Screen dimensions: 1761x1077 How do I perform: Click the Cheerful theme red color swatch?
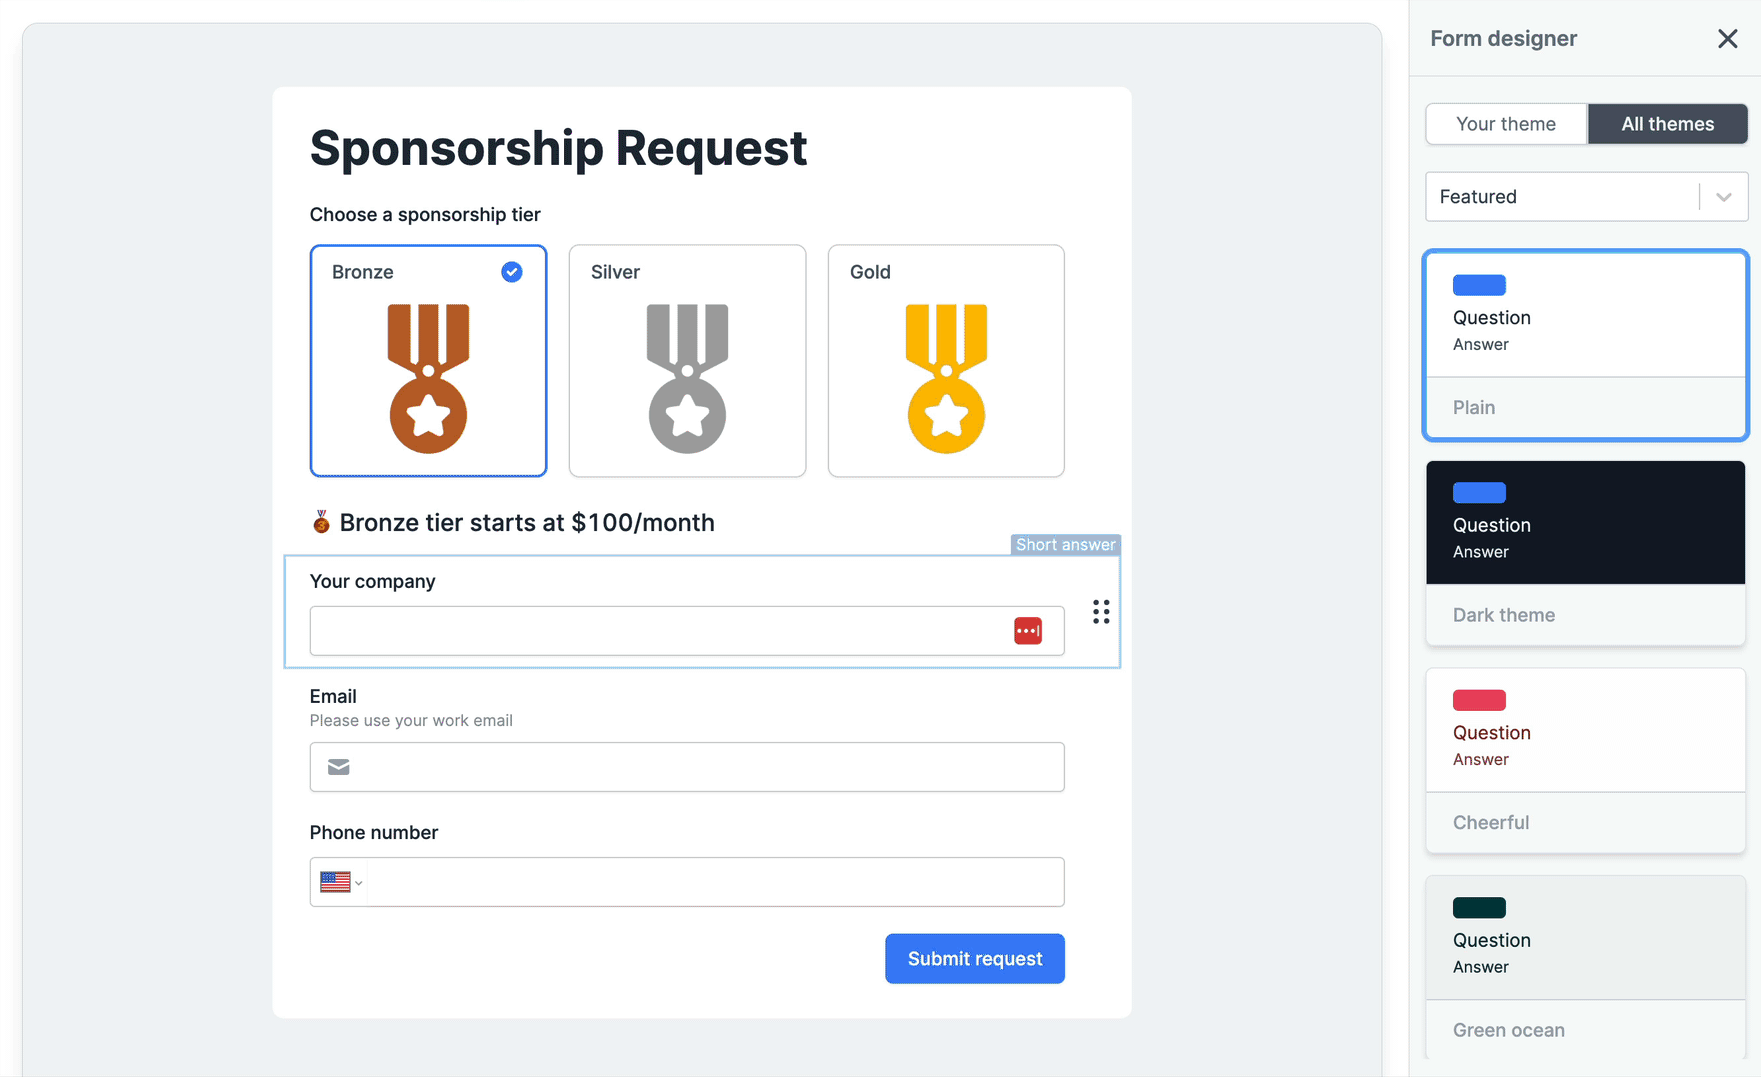(x=1479, y=700)
